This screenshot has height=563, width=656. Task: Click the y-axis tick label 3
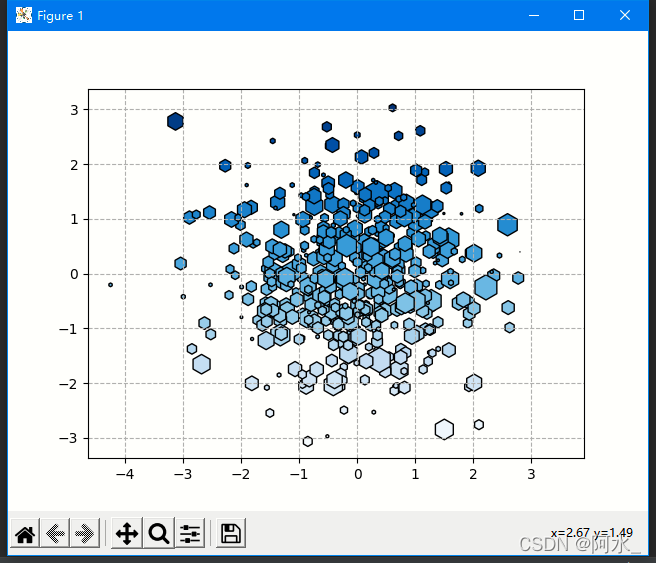click(x=74, y=110)
